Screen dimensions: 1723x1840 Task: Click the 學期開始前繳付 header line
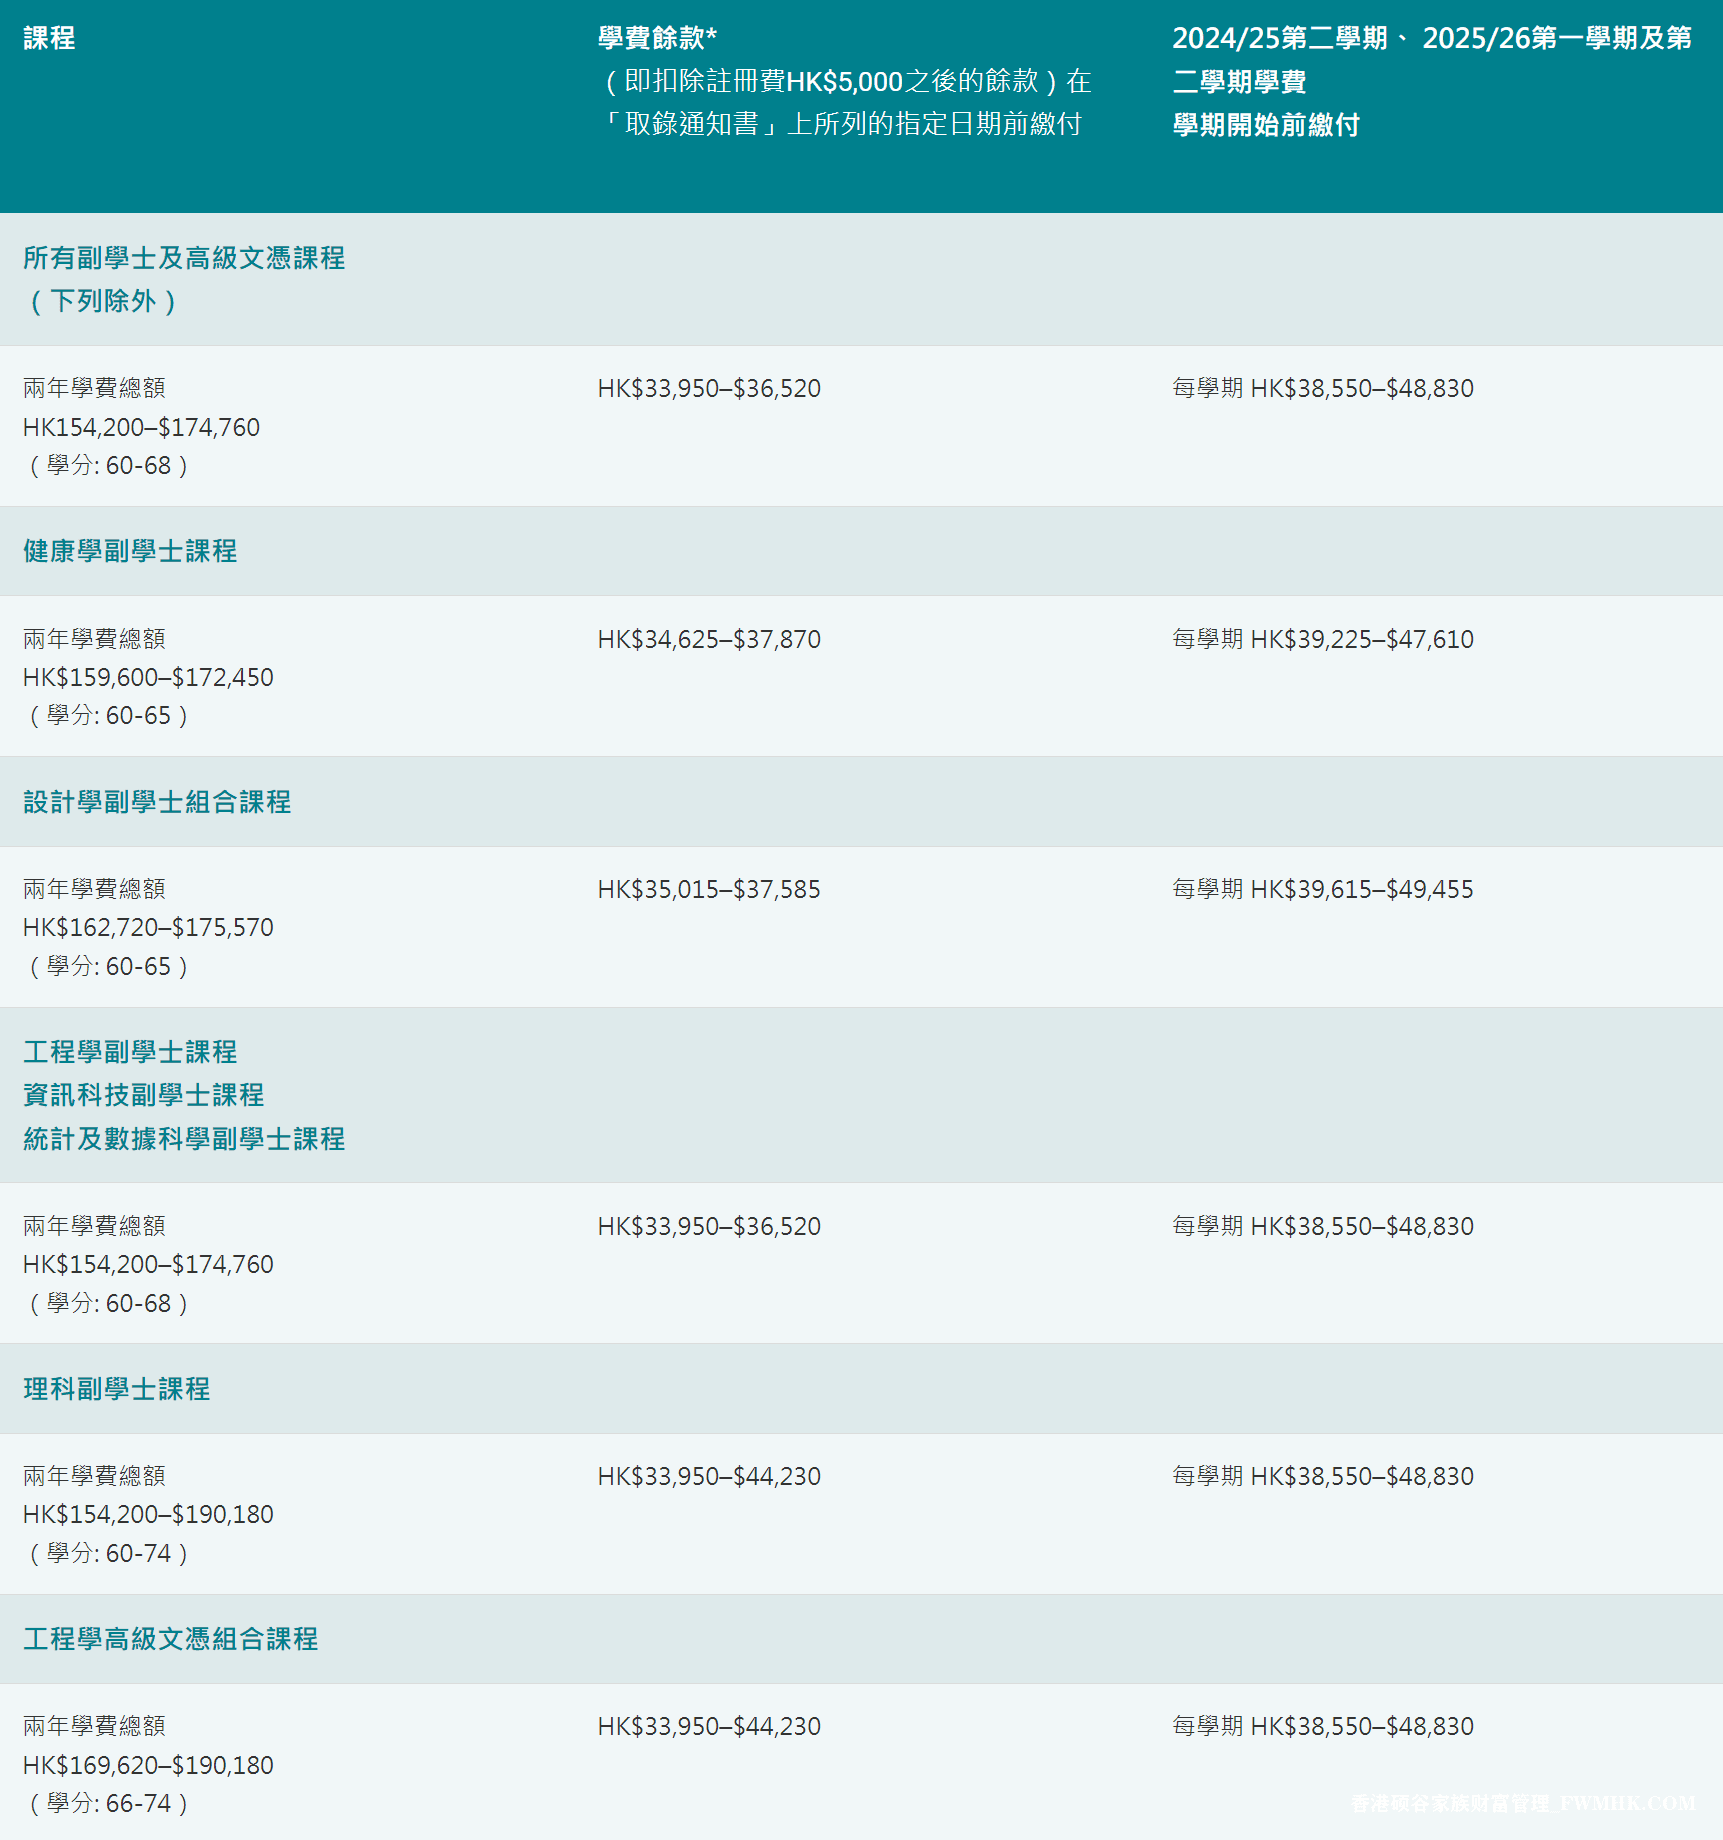tap(1266, 125)
